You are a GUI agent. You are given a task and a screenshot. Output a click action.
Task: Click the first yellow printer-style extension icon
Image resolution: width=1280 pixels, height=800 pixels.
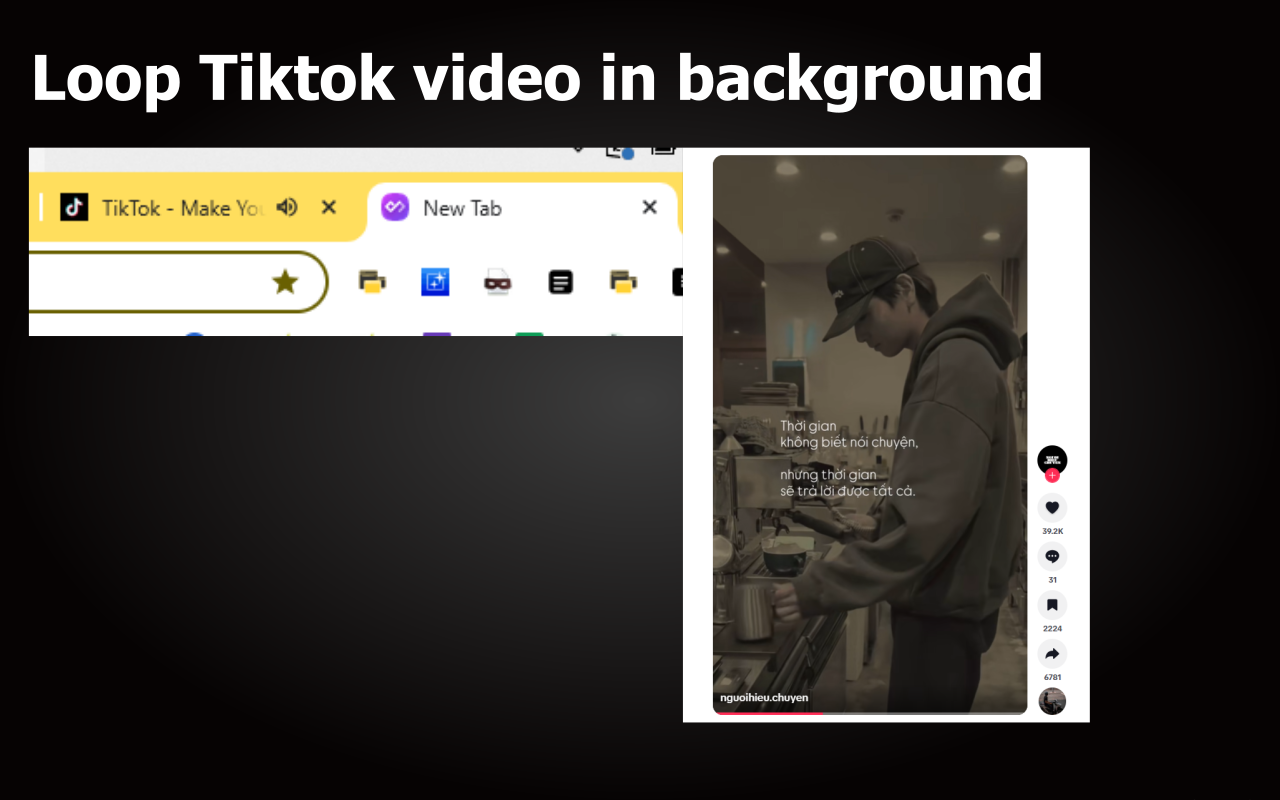pos(370,281)
